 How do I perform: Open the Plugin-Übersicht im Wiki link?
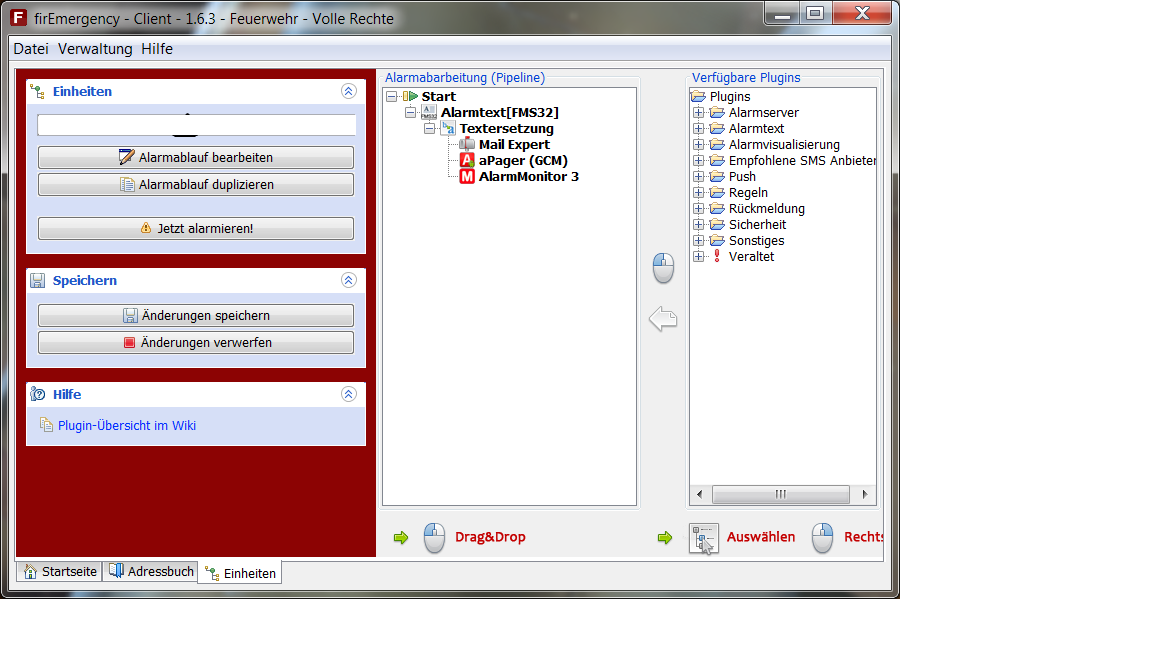(x=127, y=426)
